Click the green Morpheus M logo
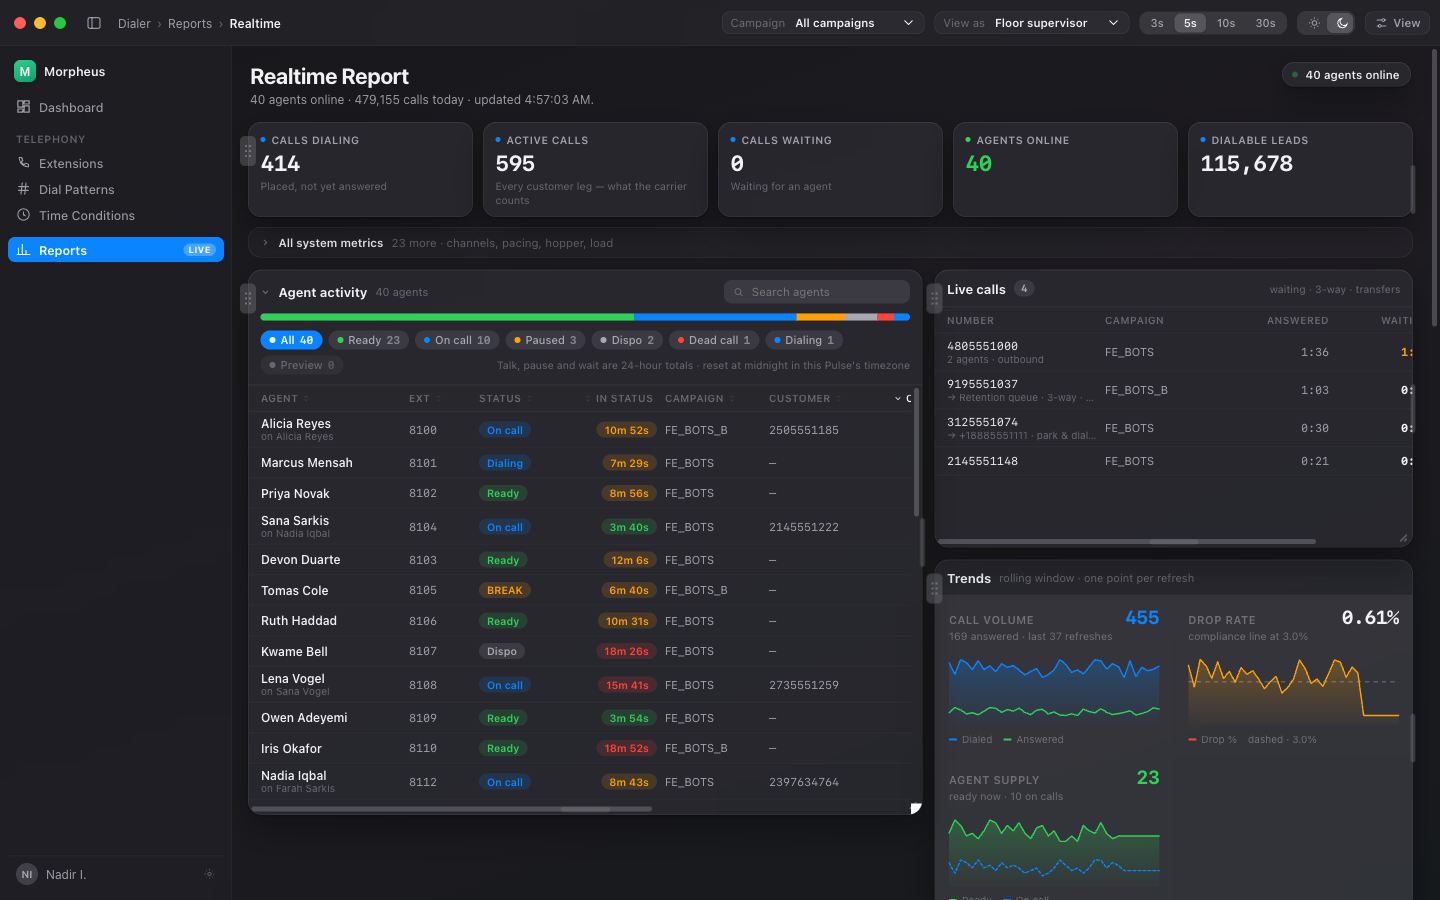Image resolution: width=1440 pixels, height=900 pixels. click(x=25, y=71)
